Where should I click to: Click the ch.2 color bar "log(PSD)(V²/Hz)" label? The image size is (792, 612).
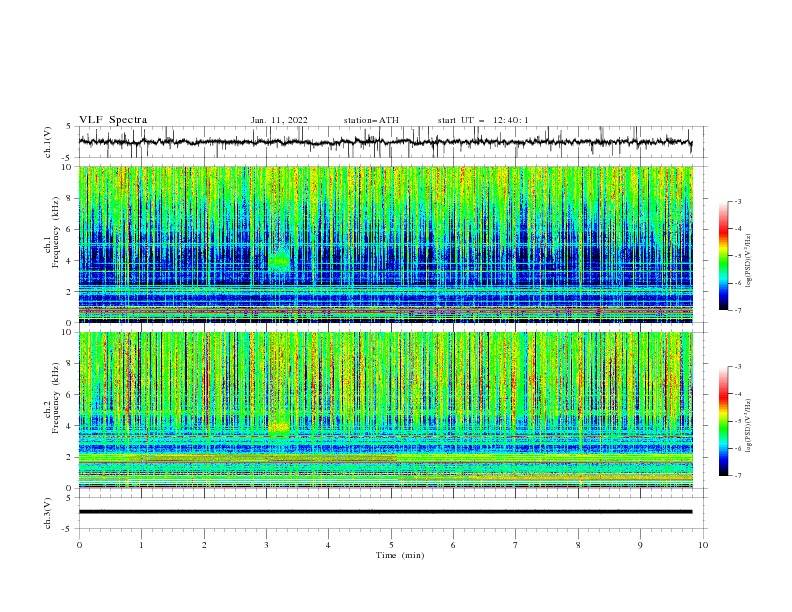[749, 425]
